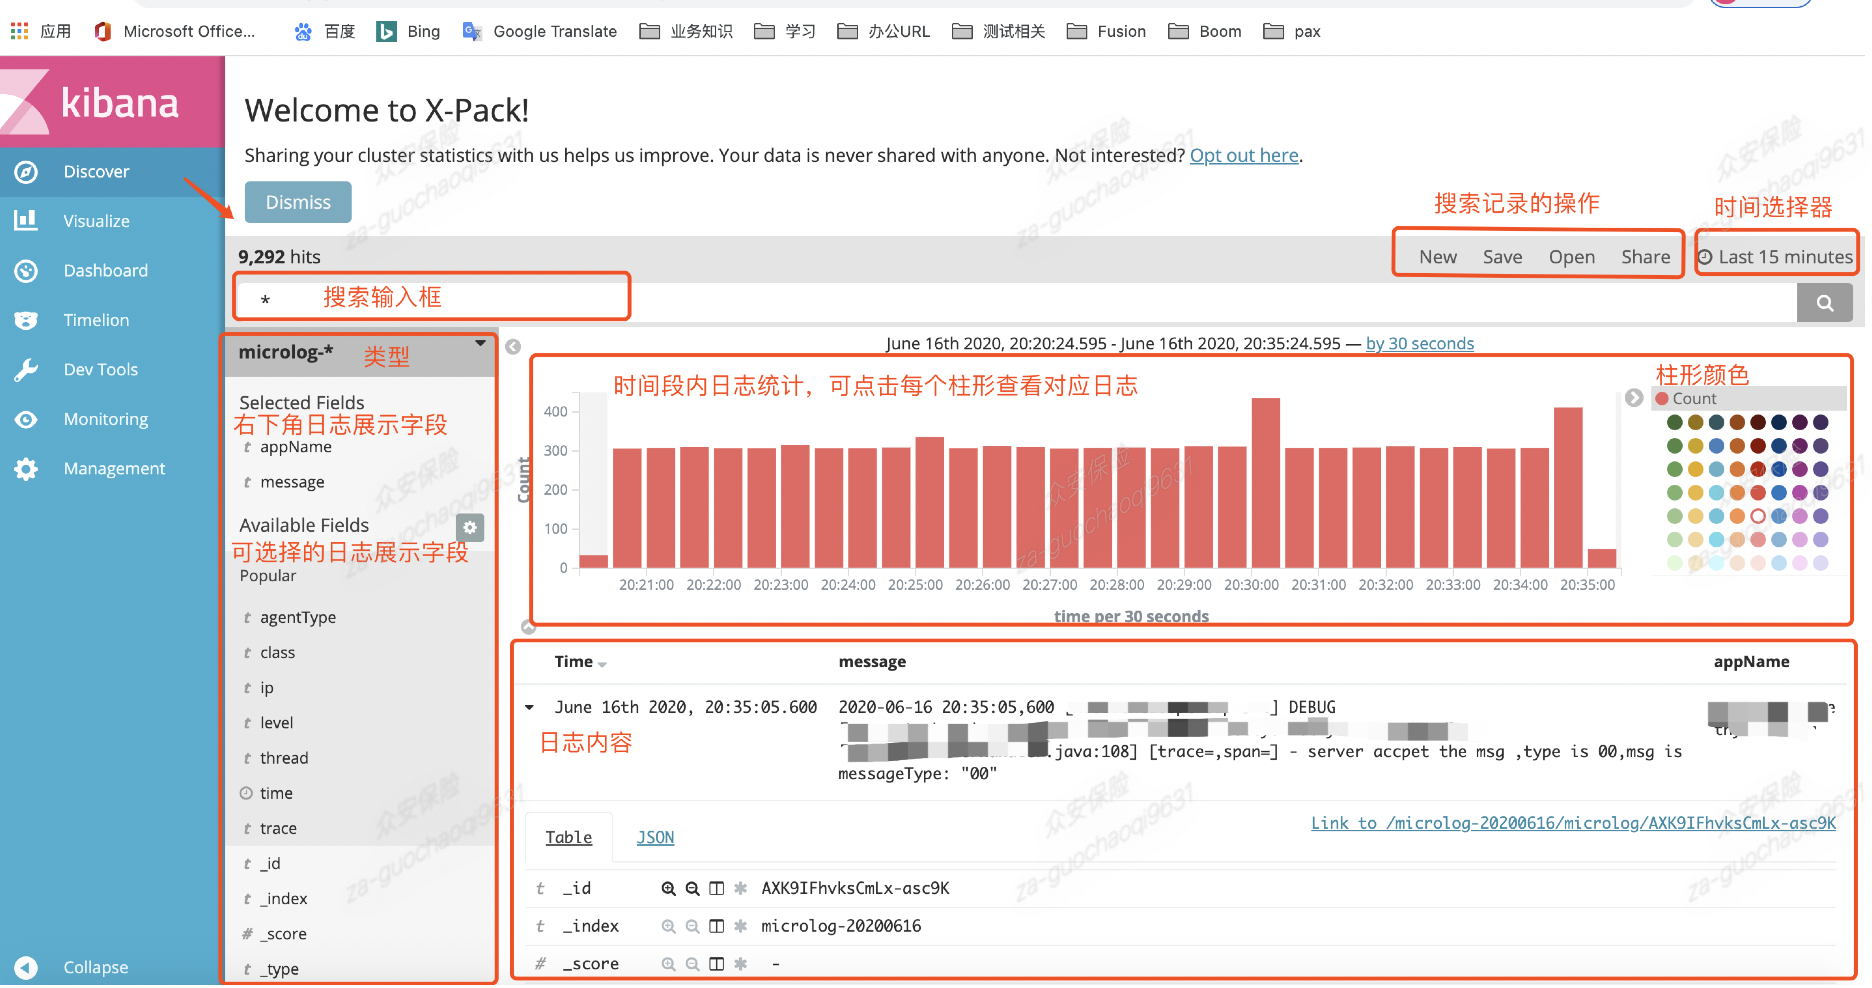Click Open in the search menu
The height and width of the screenshot is (988, 1872).
[1571, 257]
